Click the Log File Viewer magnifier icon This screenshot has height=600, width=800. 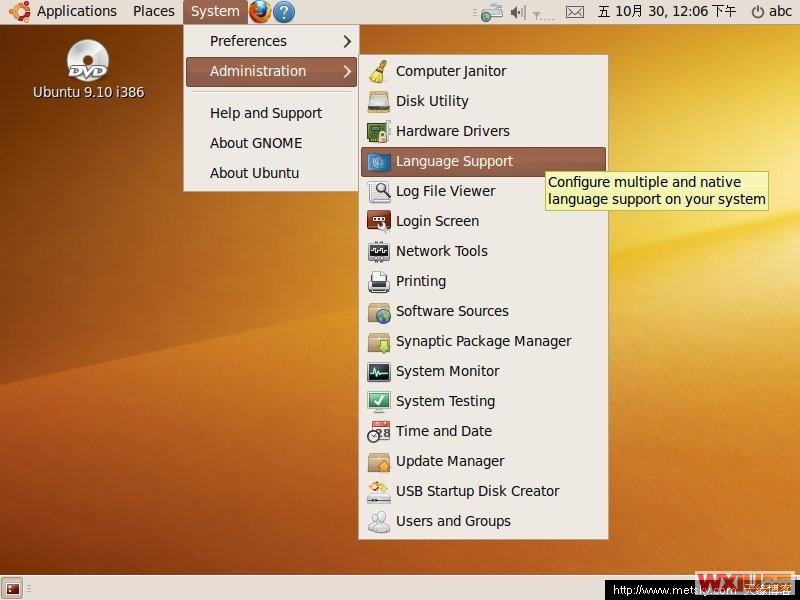[x=378, y=191]
